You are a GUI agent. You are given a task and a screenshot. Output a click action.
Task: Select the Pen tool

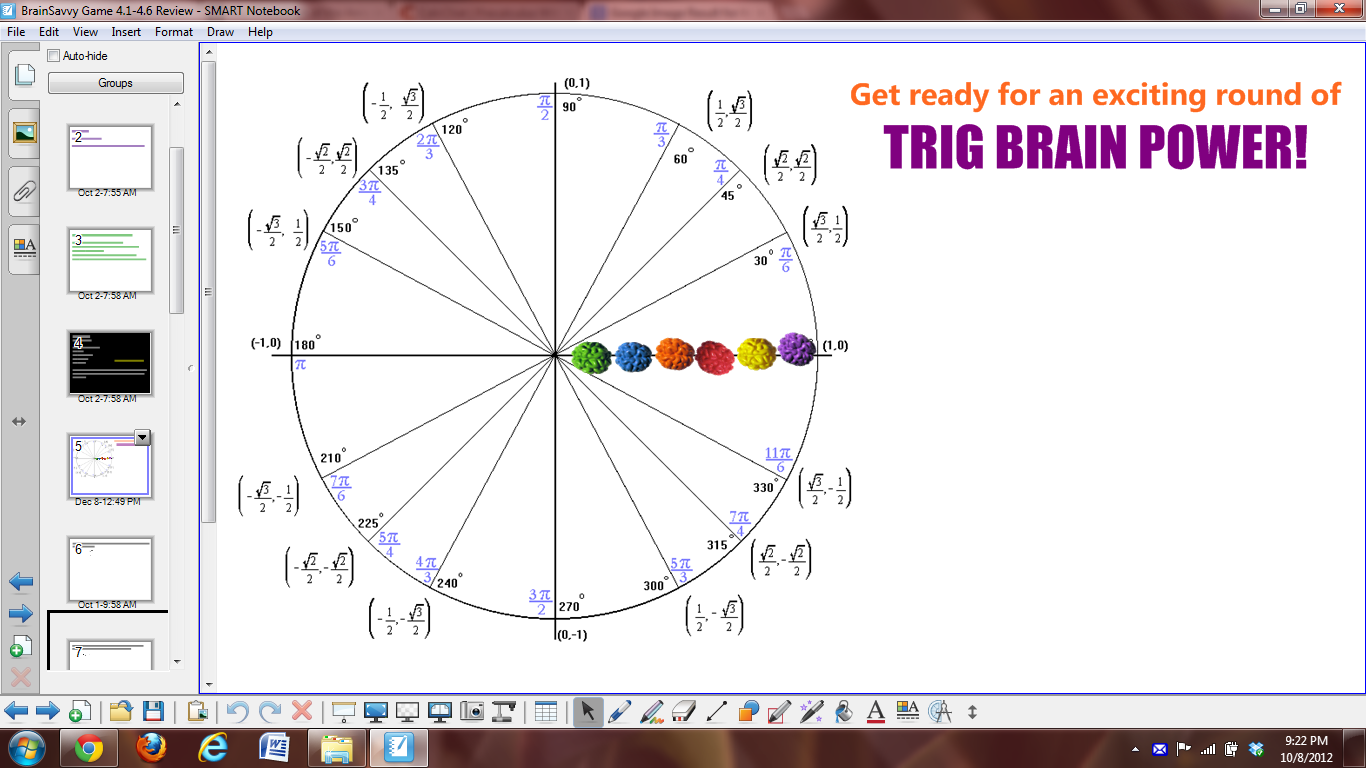click(618, 710)
